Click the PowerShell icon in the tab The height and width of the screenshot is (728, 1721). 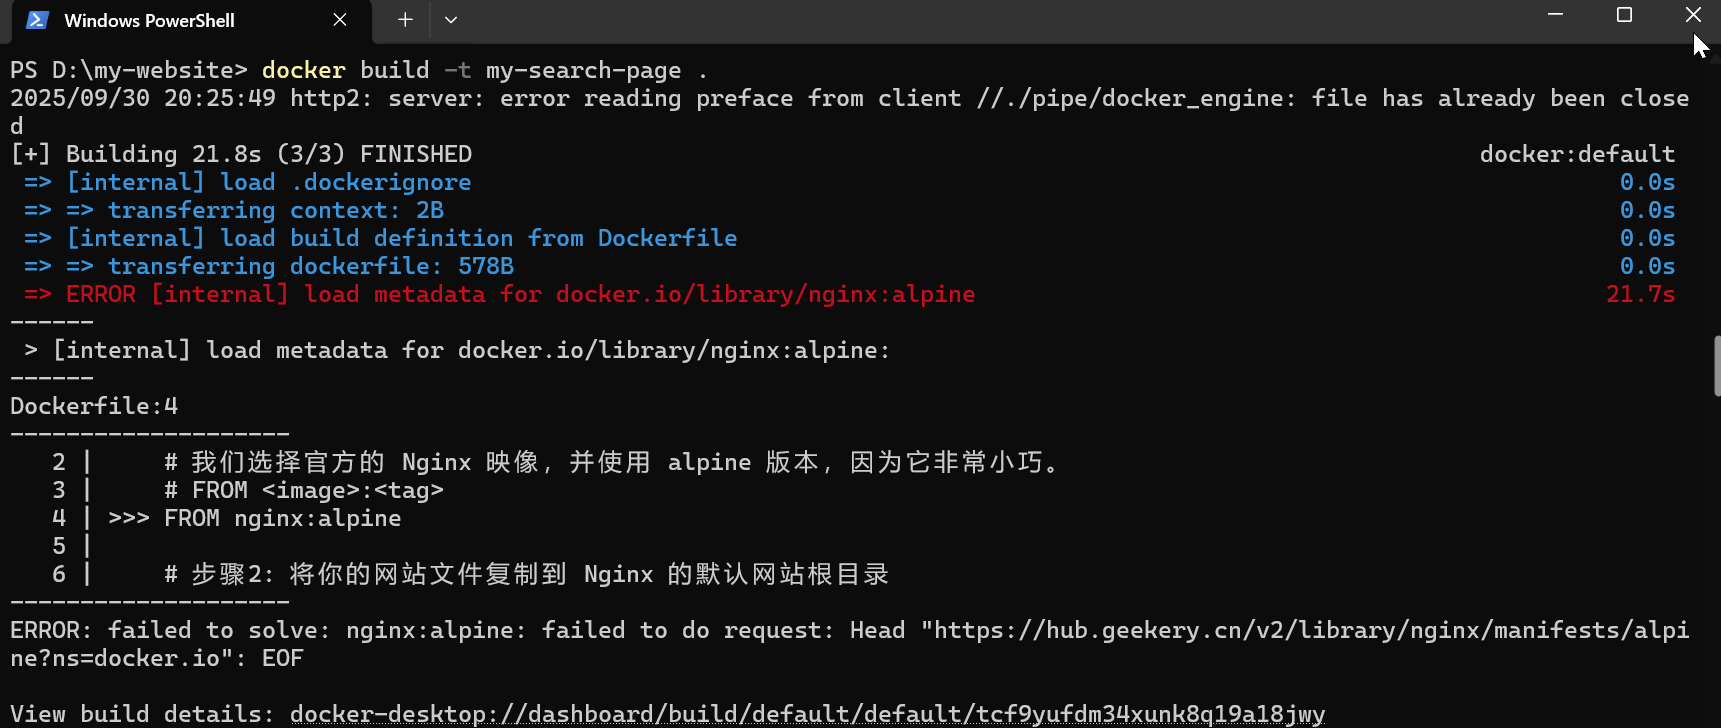[x=37, y=20]
